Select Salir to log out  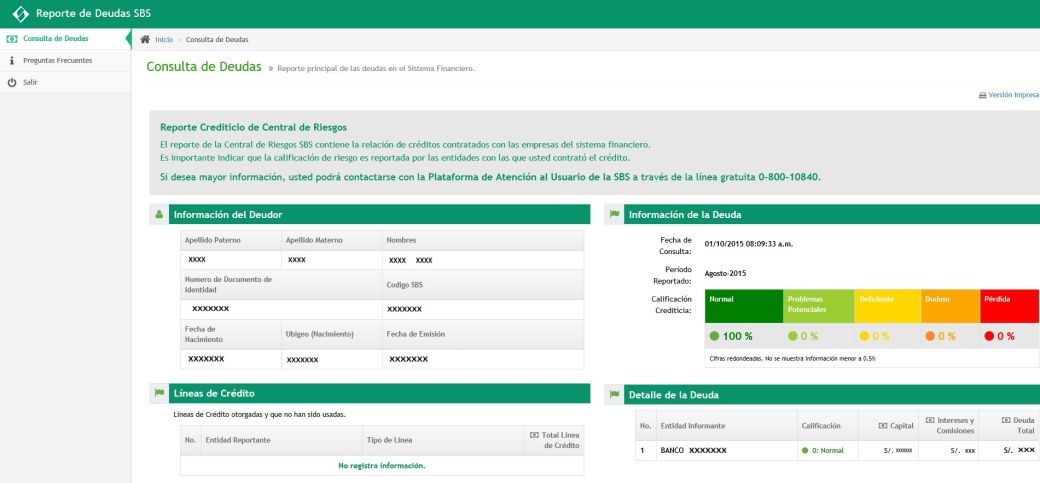tap(30, 82)
